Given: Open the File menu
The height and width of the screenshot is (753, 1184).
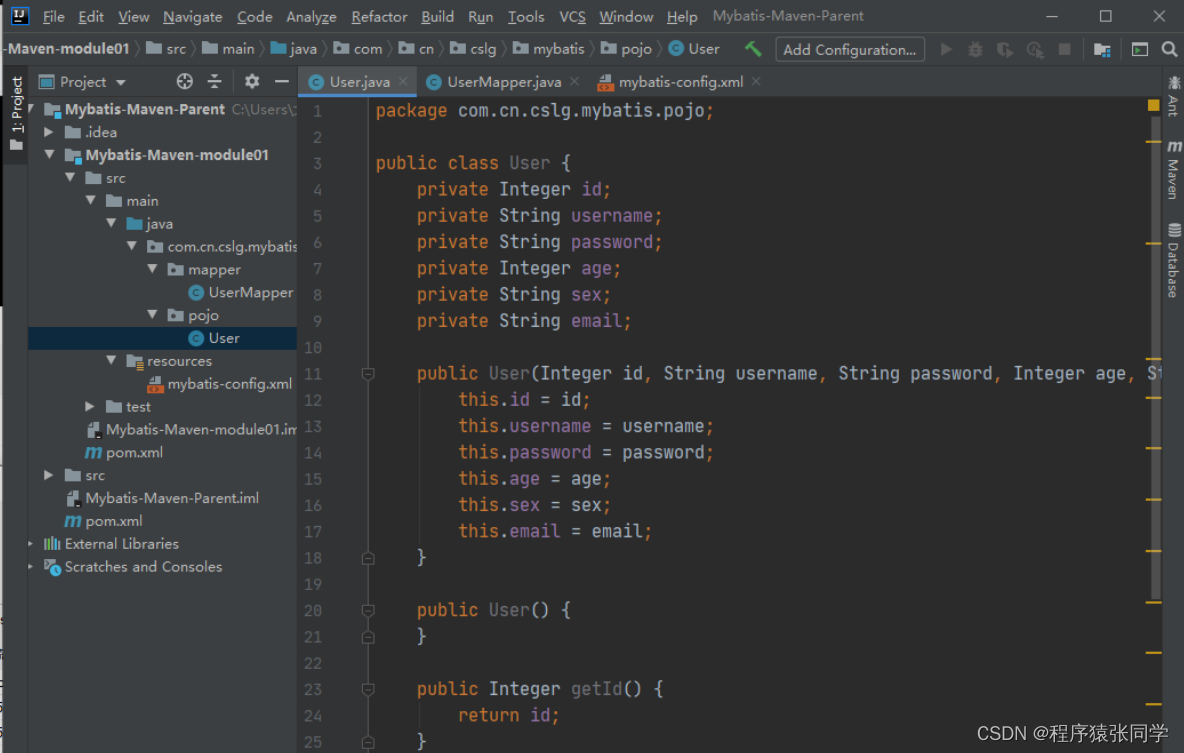Looking at the screenshot, I should pyautogui.click(x=53, y=17).
